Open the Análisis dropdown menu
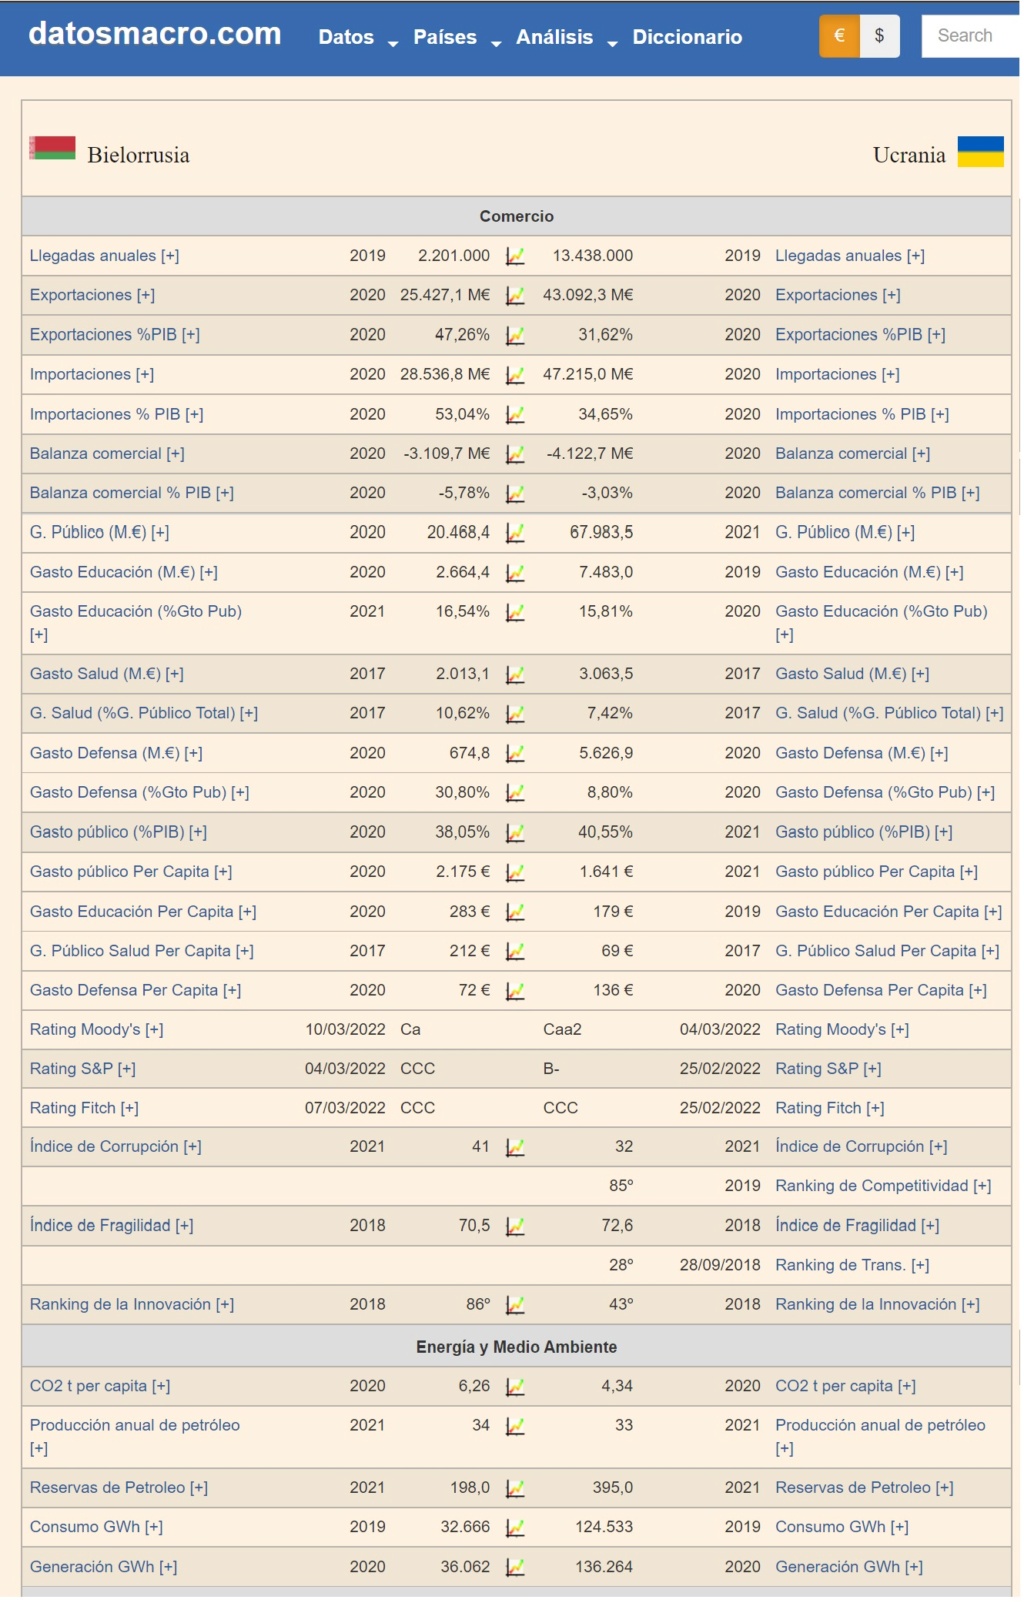Screen dimensions: 1024x1603 567,38
